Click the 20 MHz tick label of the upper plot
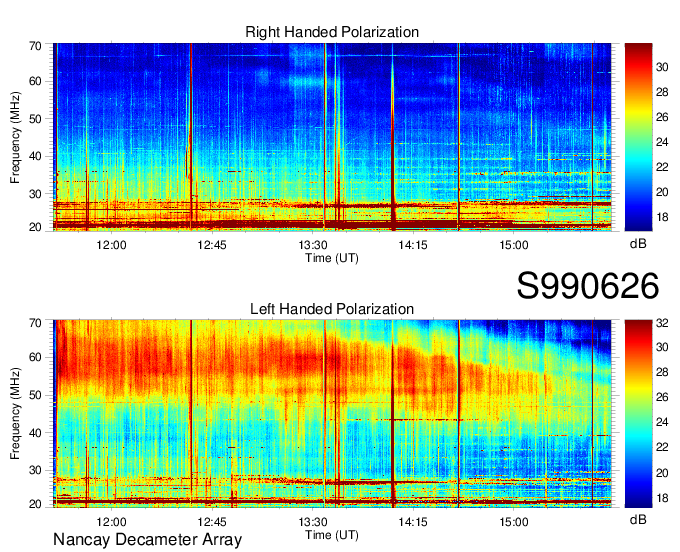Screen dimensions: 680x552 pyautogui.click(x=35, y=227)
